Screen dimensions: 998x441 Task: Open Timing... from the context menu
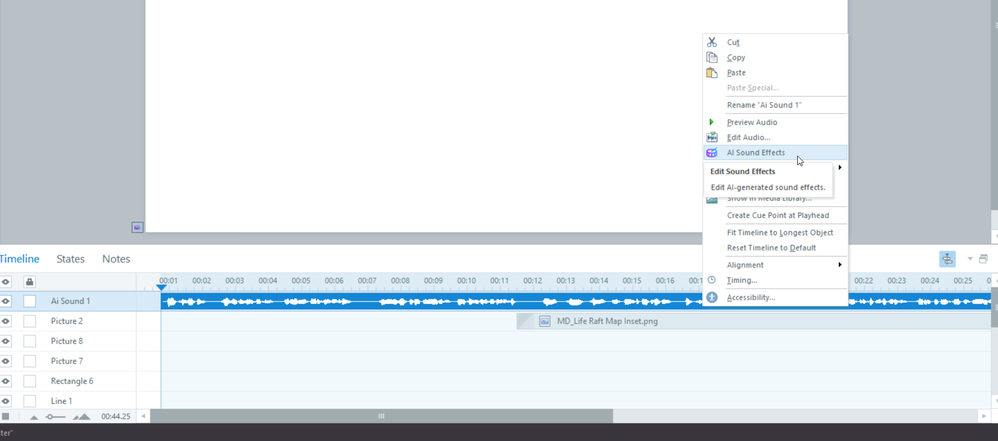pos(775,280)
